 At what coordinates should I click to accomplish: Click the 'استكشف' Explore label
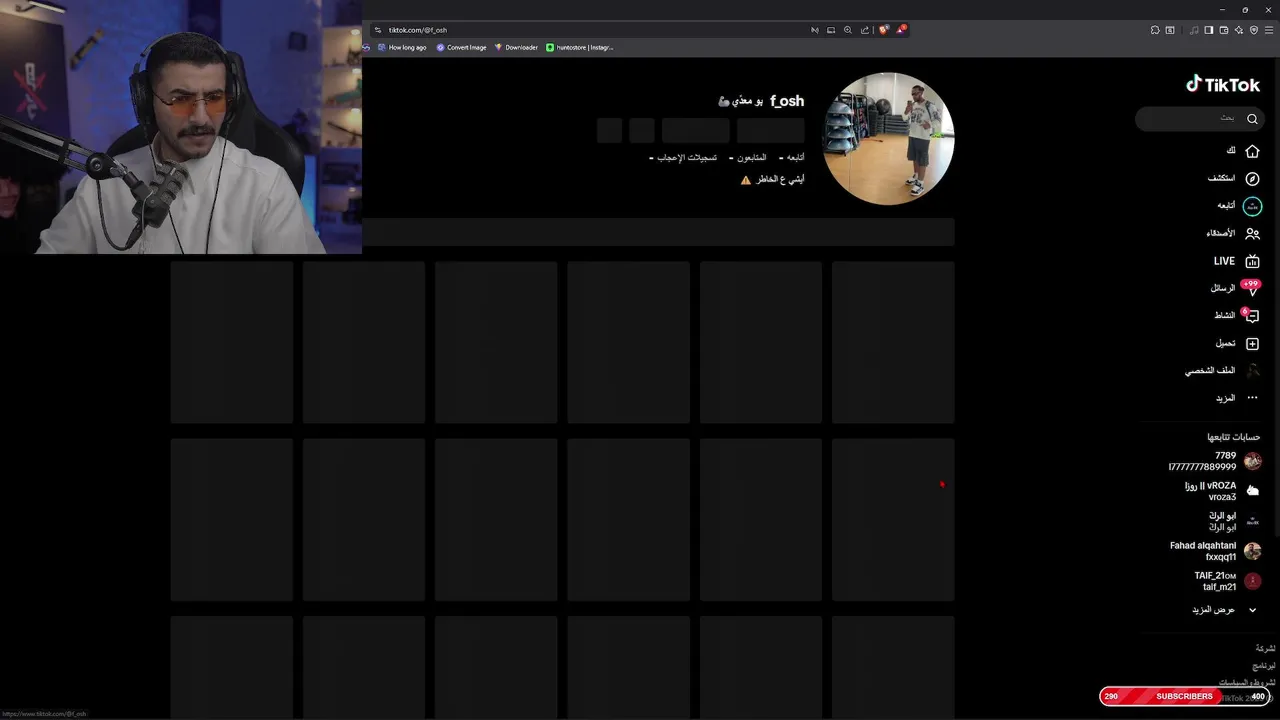click(1221, 179)
